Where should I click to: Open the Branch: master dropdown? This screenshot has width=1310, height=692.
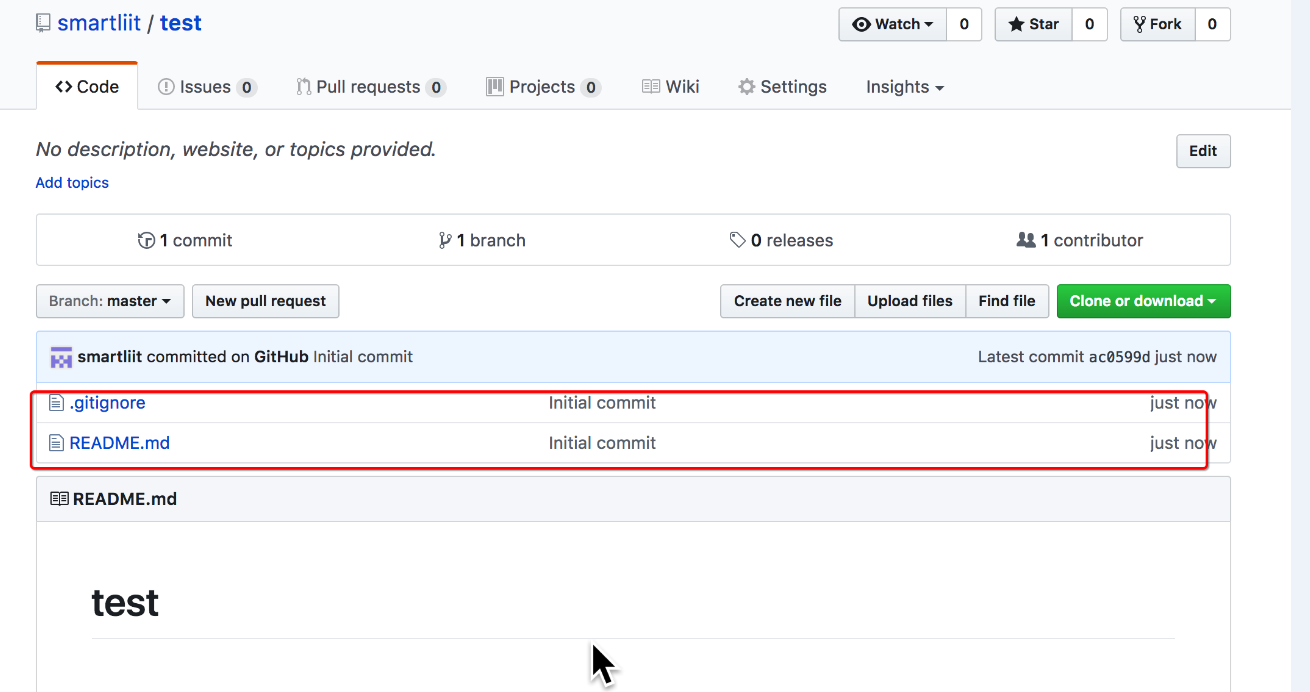click(110, 301)
